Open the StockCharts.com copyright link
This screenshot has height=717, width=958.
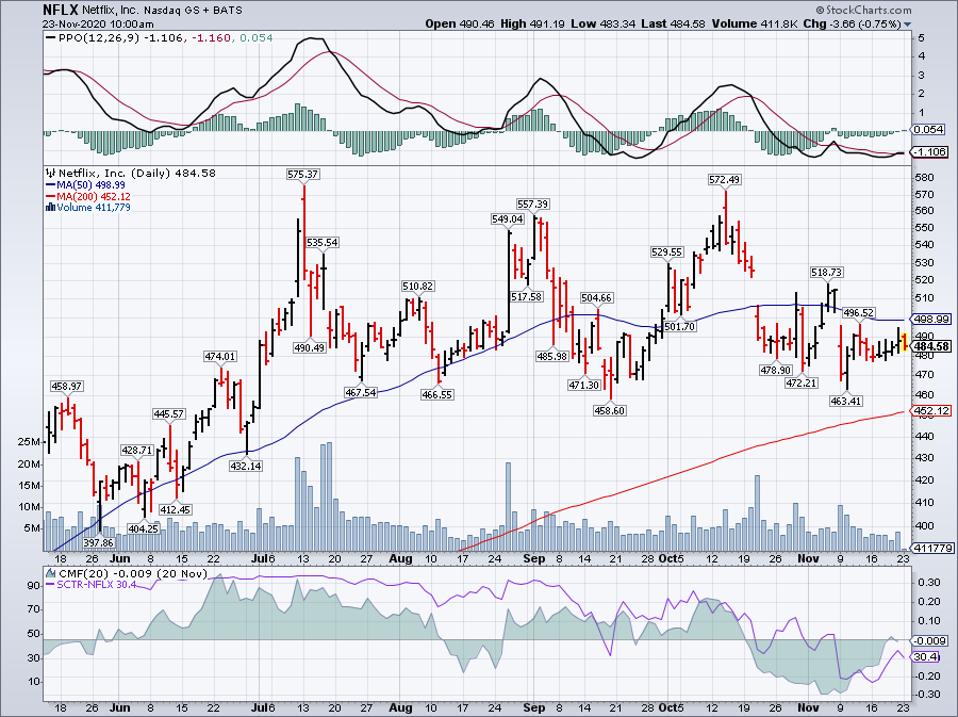coord(863,10)
